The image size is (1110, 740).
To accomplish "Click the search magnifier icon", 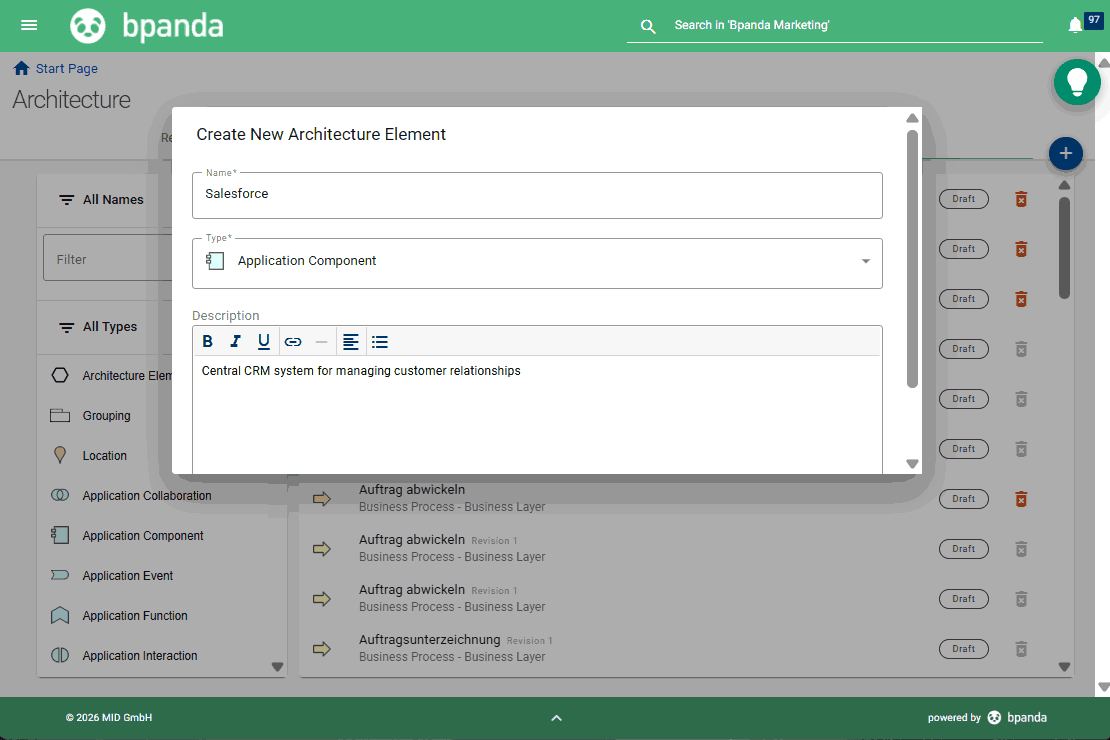I will (648, 26).
